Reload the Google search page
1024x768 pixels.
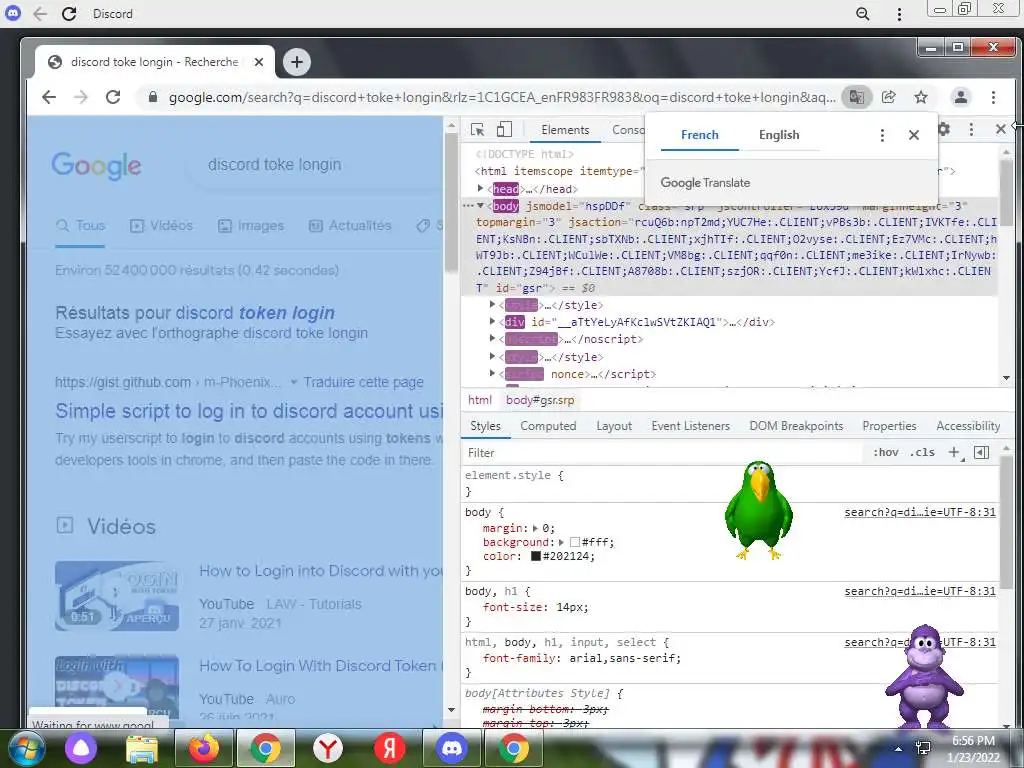pyautogui.click(x=113, y=97)
